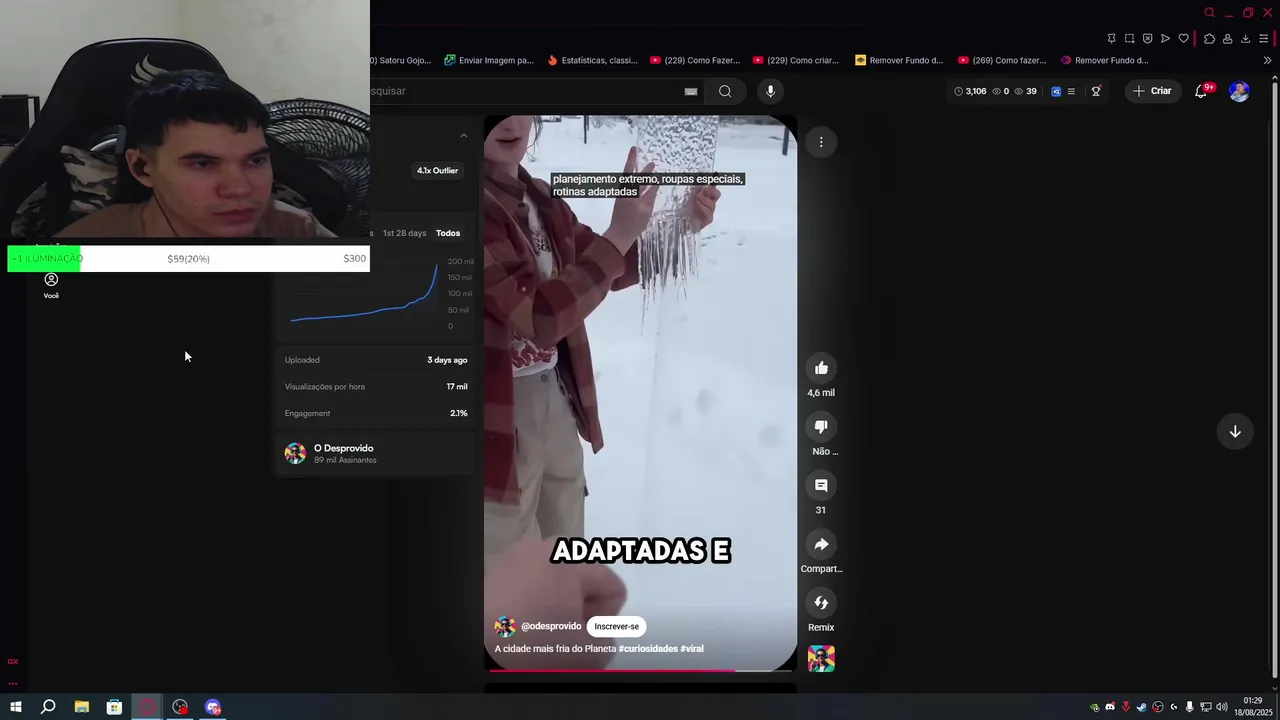The height and width of the screenshot is (720, 1280).
Task: Open the browser easy setup menu icon
Action: tap(1264, 38)
